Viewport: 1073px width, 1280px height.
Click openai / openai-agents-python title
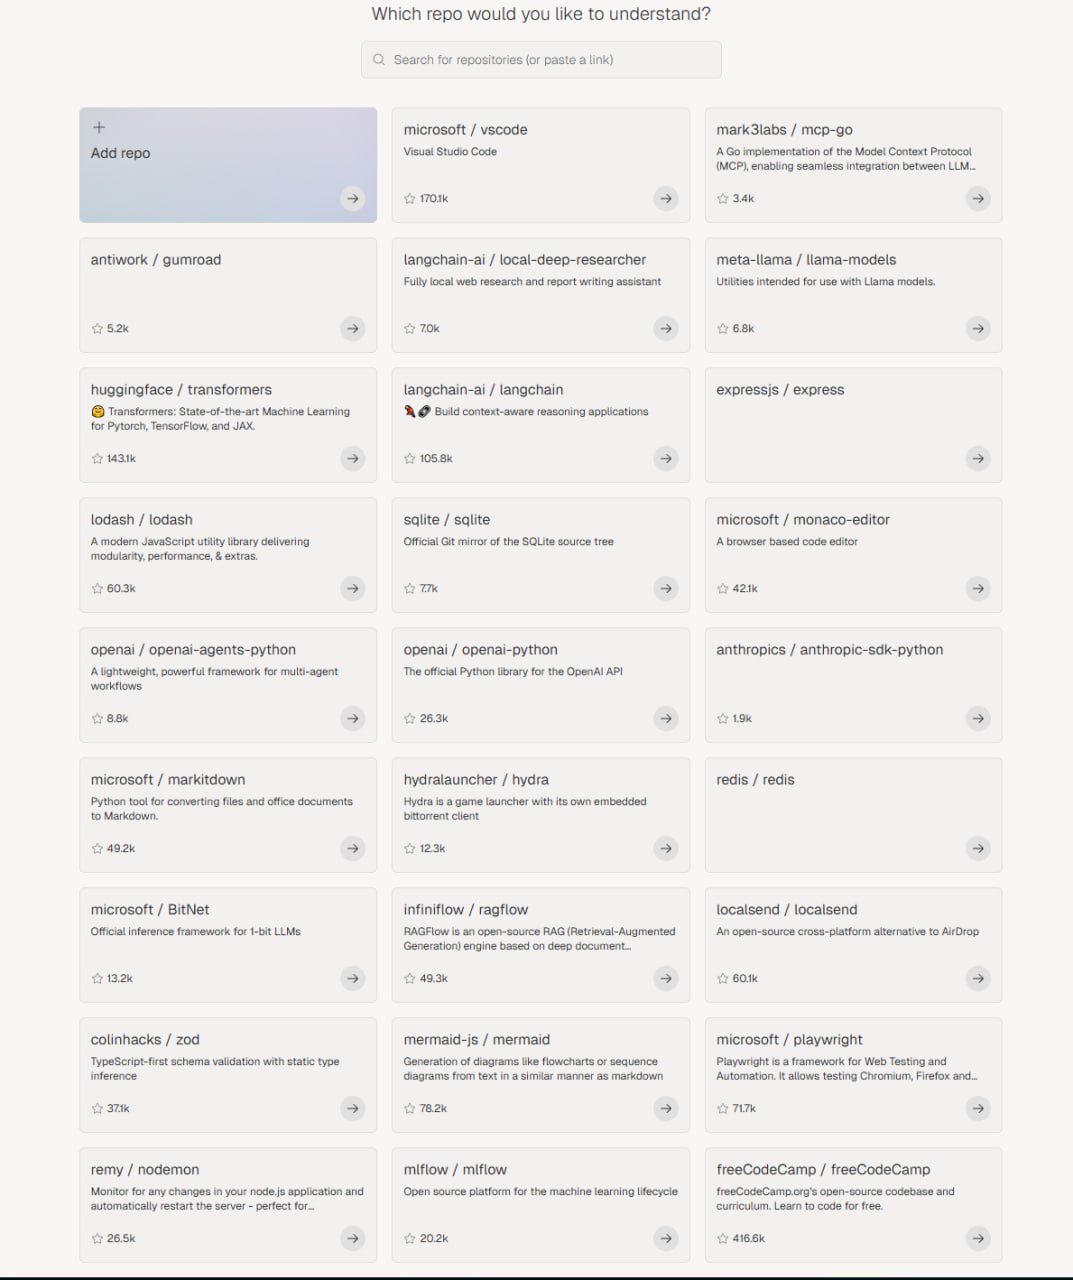pos(194,650)
